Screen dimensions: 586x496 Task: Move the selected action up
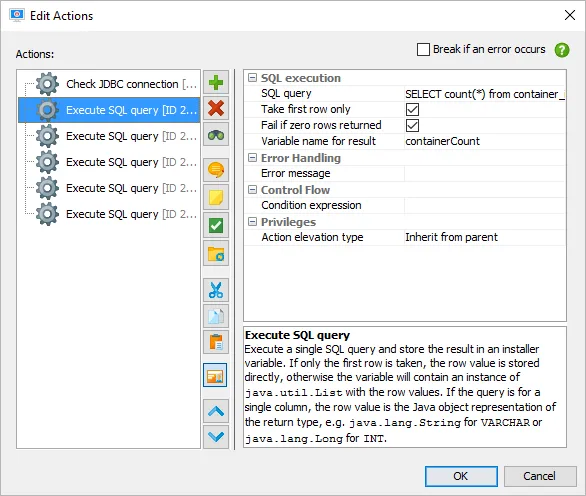pos(216,411)
